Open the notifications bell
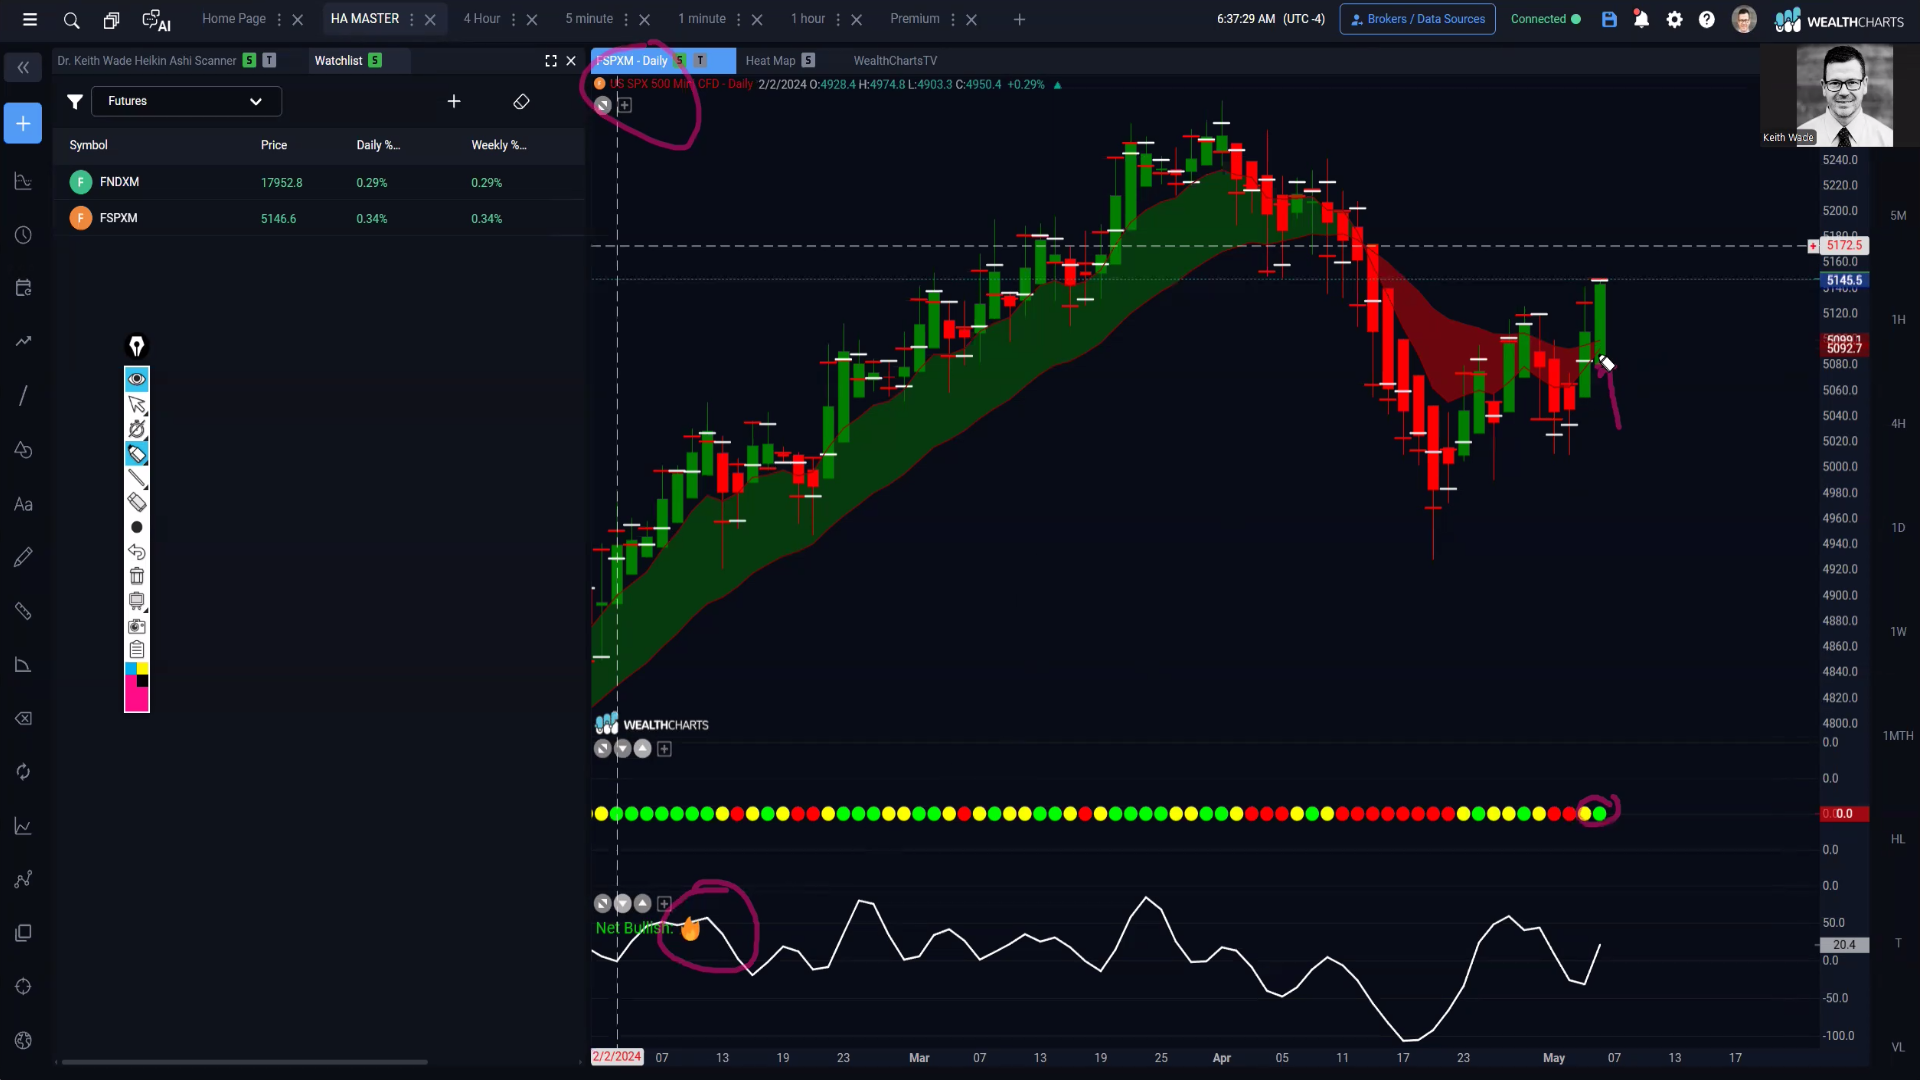This screenshot has width=1920, height=1080. coord(1641,19)
